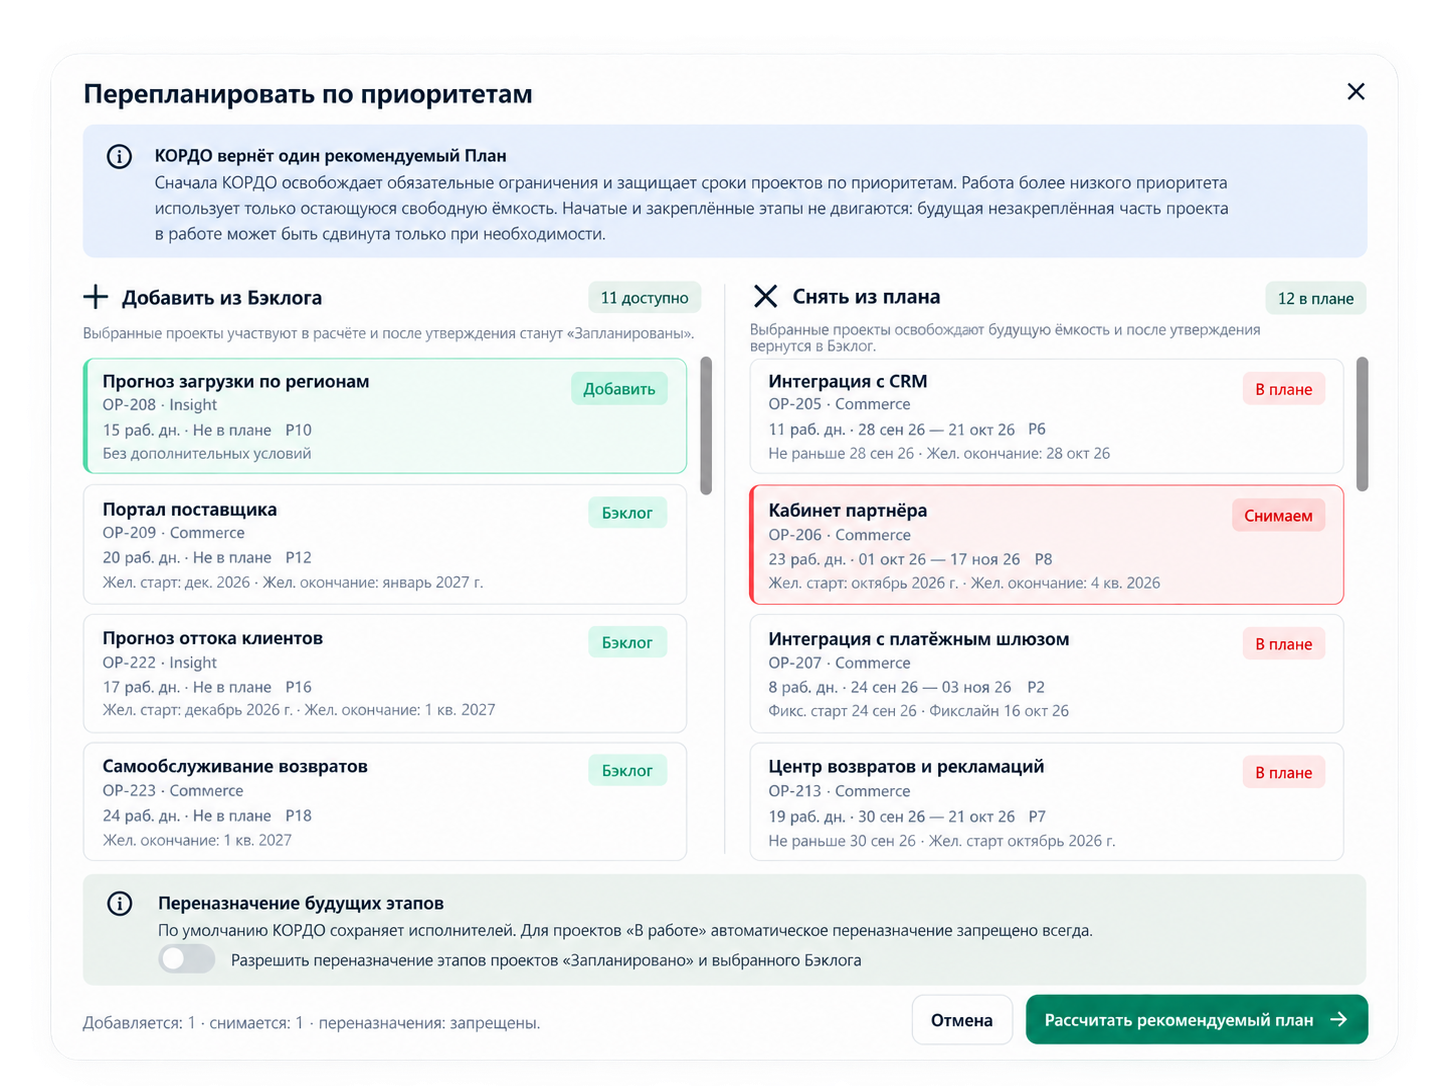Click the info icon beside Переназначение будущих этапов
The width and height of the screenshot is (1448, 1086).
pyautogui.click(x=119, y=903)
